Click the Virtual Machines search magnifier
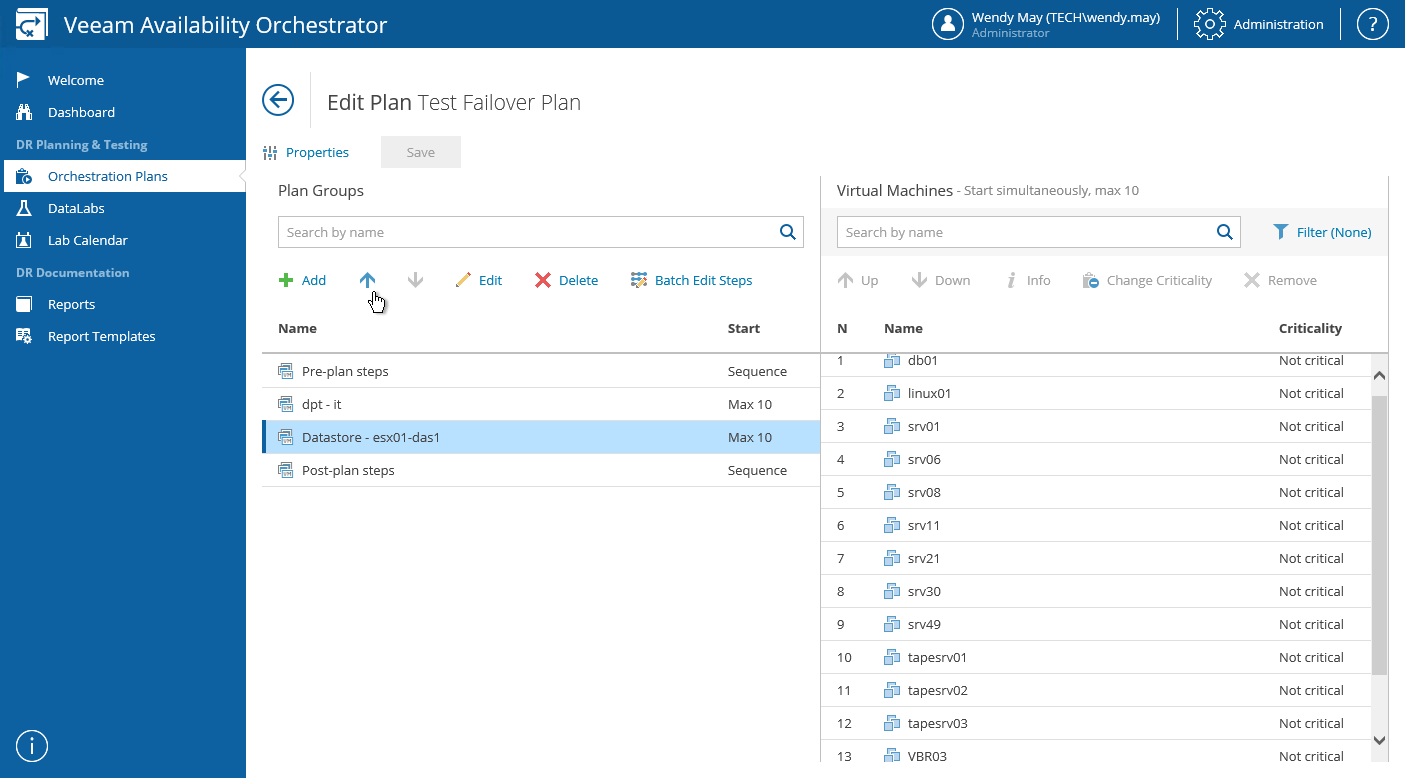 1225,232
